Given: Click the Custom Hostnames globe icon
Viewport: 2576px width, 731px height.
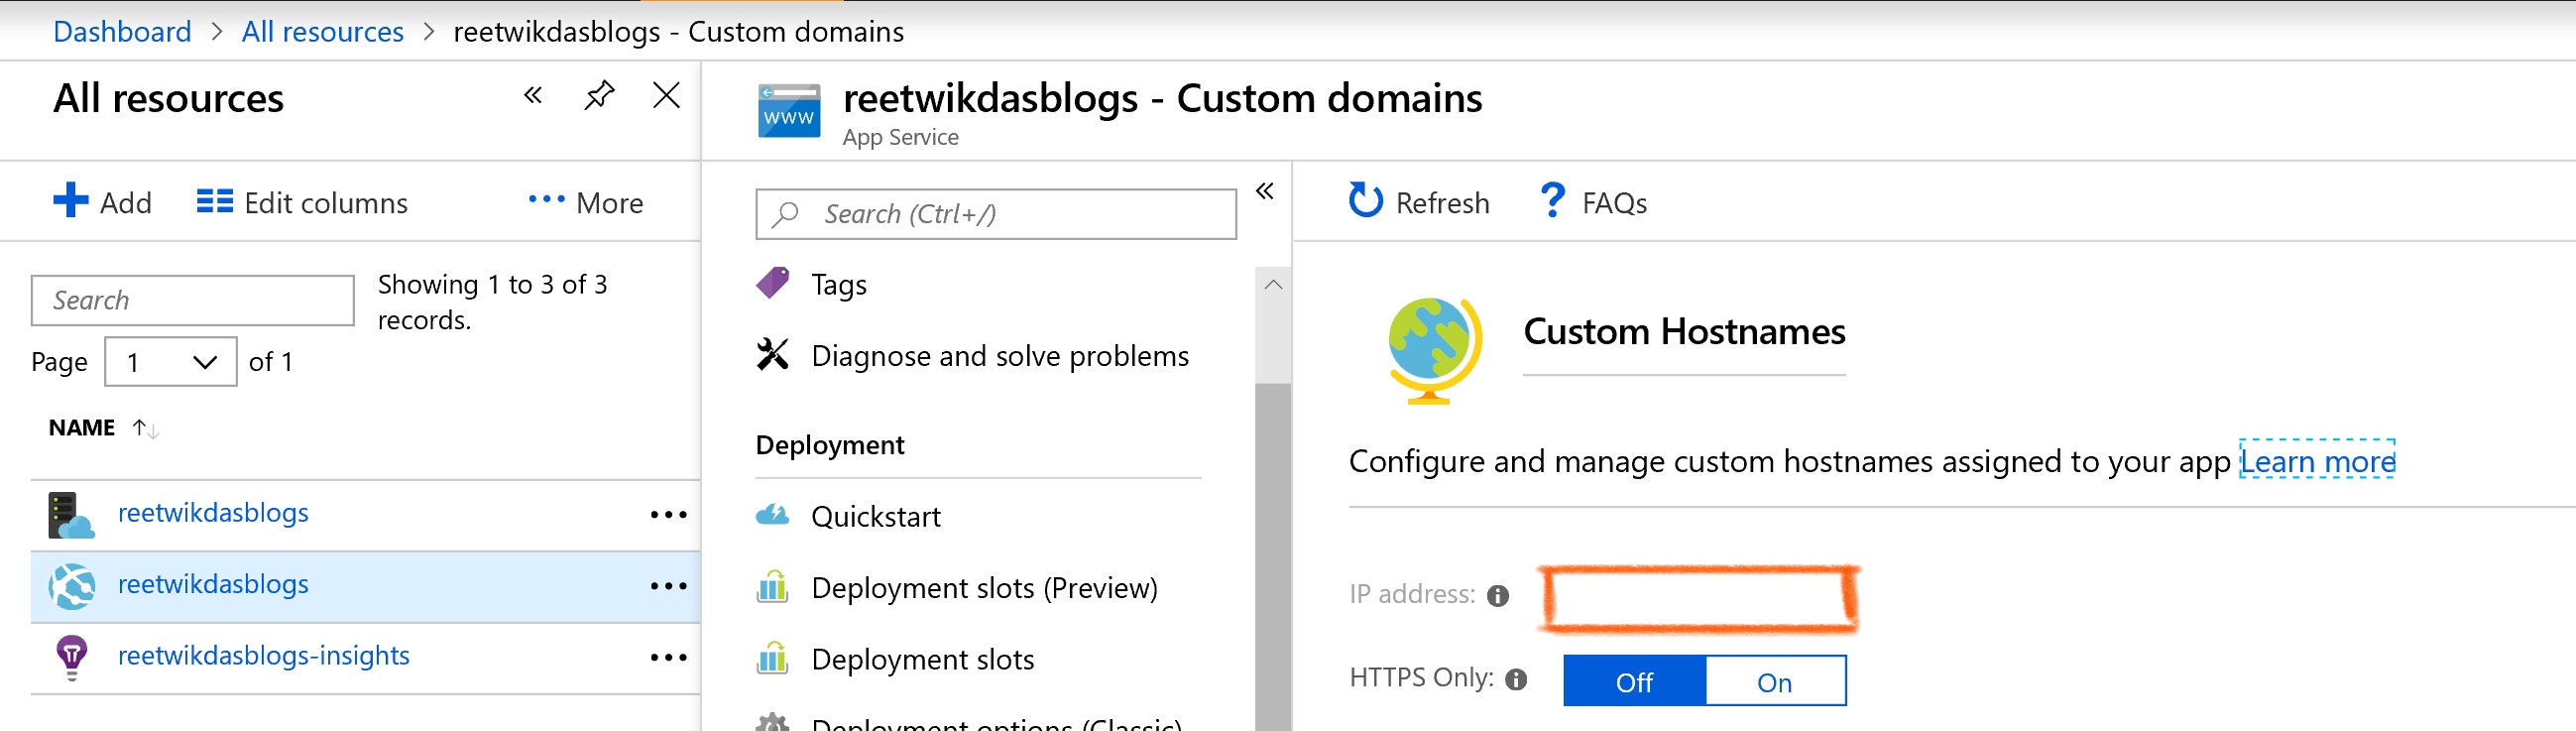Looking at the screenshot, I should tap(1433, 350).
